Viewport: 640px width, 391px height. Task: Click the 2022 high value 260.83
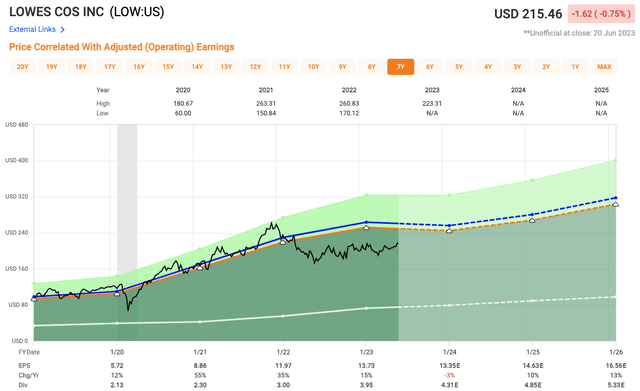[349, 104]
